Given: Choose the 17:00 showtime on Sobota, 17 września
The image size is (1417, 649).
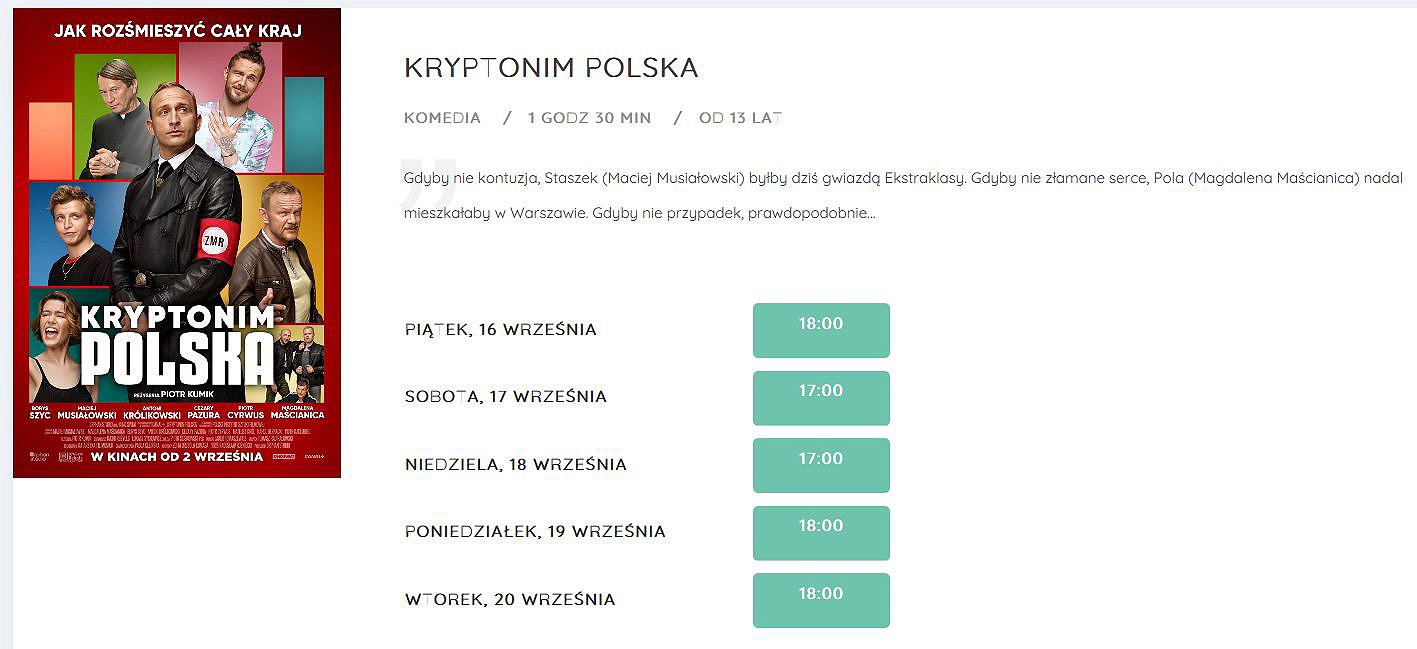Looking at the screenshot, I should click(x=821, y=397).
